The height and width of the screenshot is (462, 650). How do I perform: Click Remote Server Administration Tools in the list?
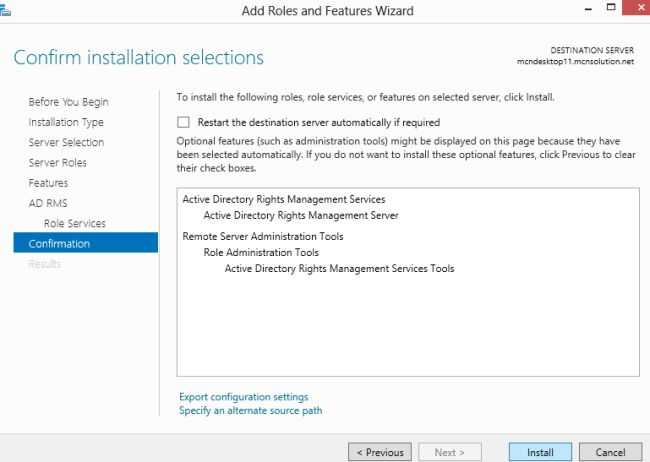[262, 237]
